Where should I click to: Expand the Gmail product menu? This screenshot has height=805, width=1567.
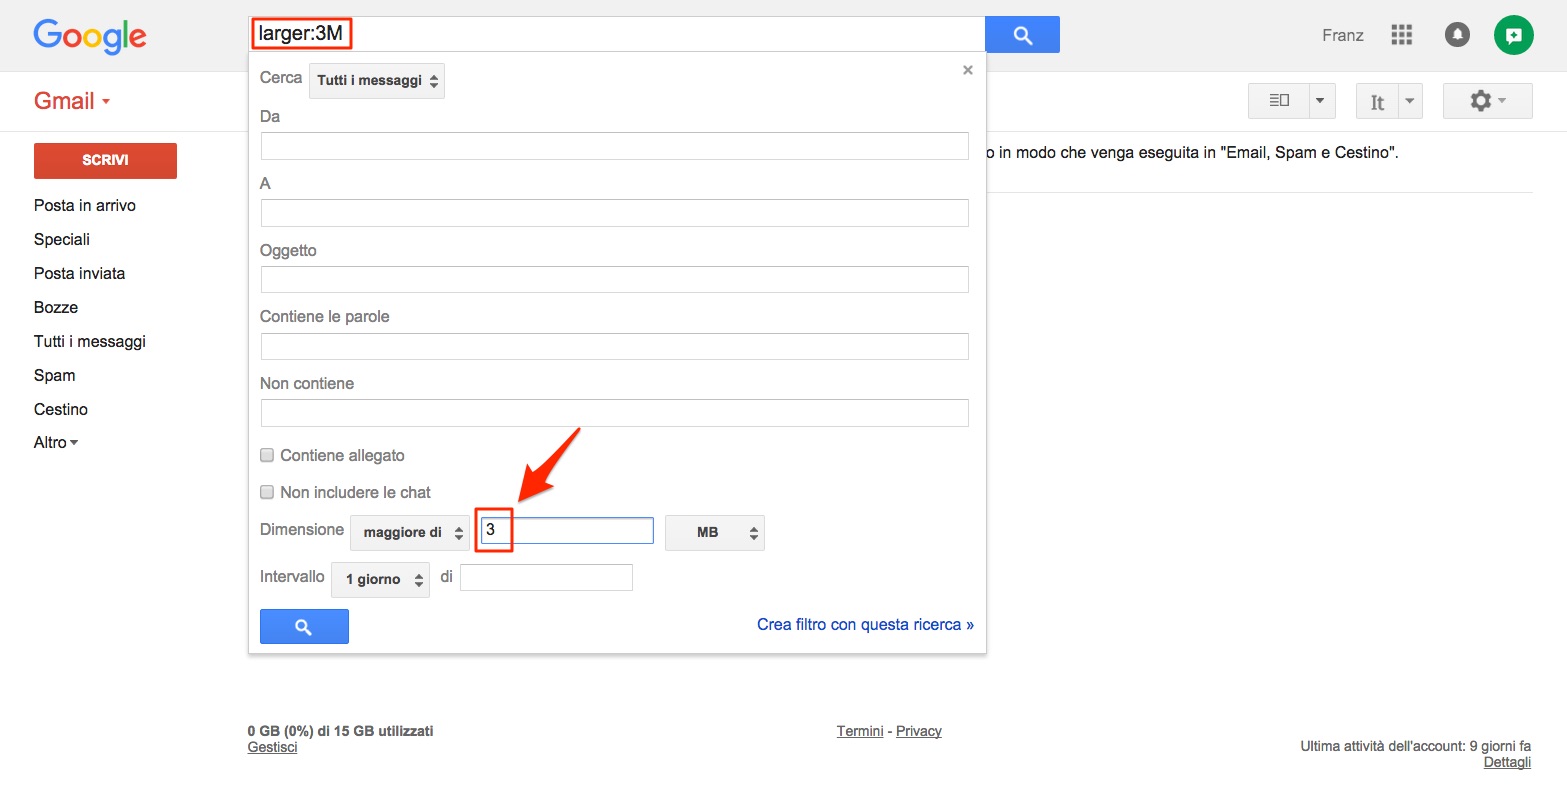[72, 101]
